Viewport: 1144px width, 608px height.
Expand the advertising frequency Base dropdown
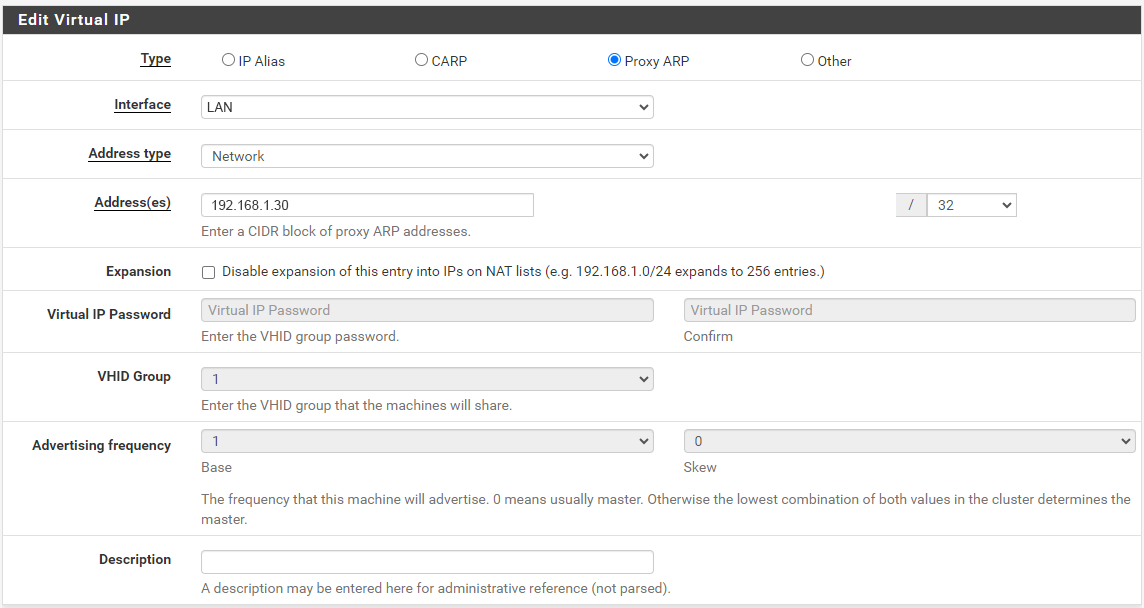(427, 441)
